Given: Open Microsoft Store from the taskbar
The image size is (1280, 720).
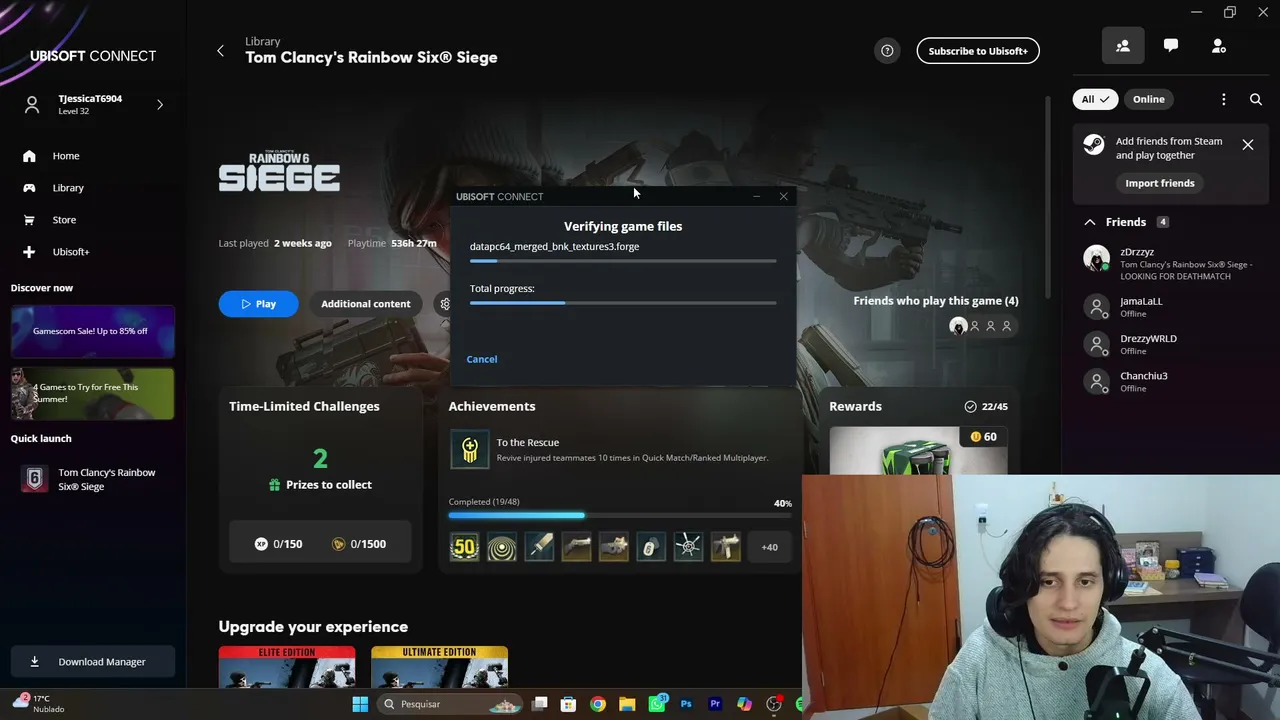Looking at the screenshot, I should coord(568,704).
